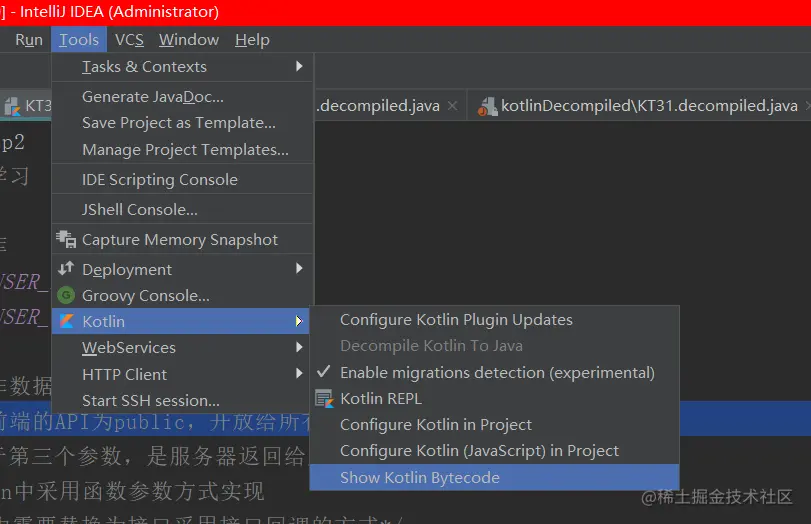Choose Save Project as Template...

[183, 123]
